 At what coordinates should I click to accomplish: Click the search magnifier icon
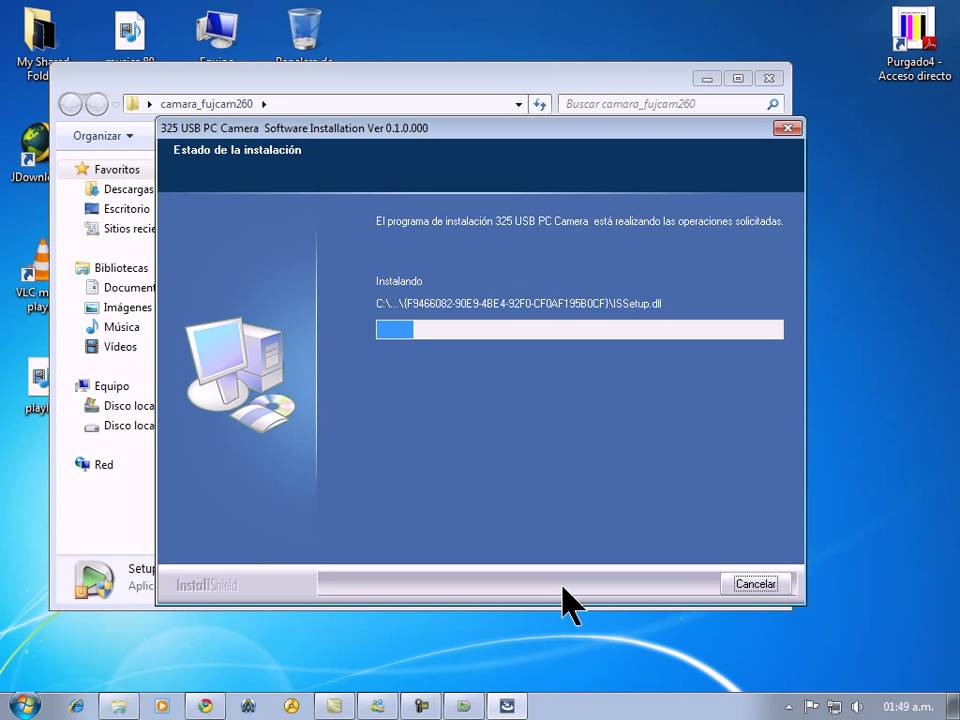coord(773,104)
